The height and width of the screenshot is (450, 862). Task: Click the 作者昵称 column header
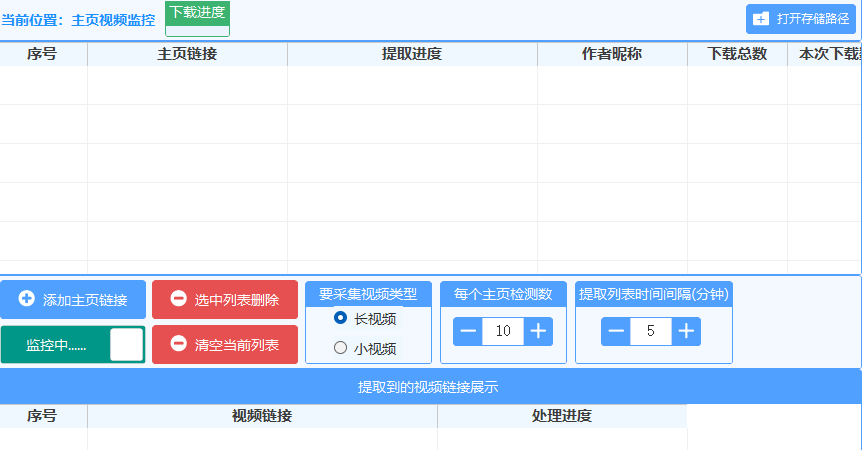click(x=612, y=54)
